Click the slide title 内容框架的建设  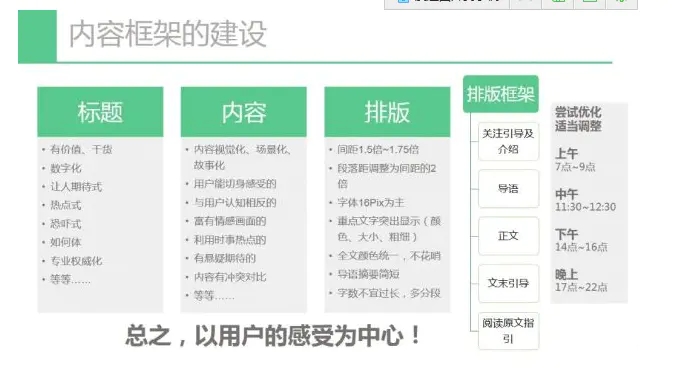pyautogui.click(x=167, y=34)
